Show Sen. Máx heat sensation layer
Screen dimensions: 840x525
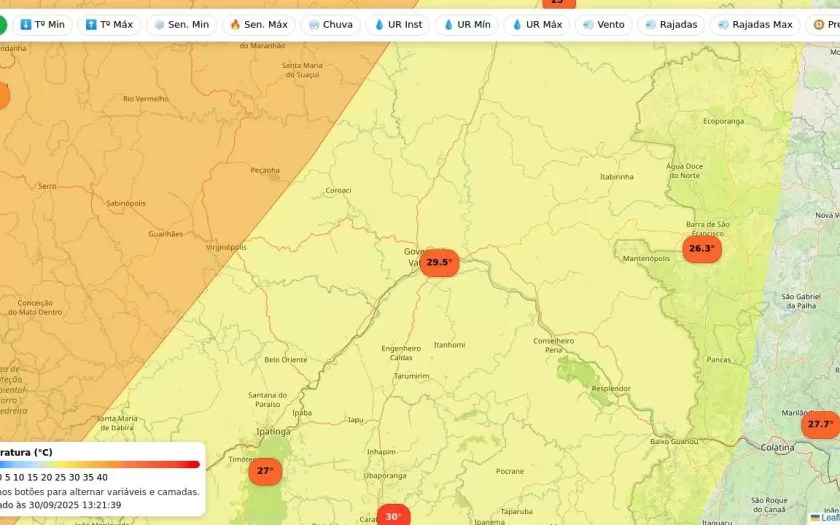pyautogui.click(x=258, y=25)
